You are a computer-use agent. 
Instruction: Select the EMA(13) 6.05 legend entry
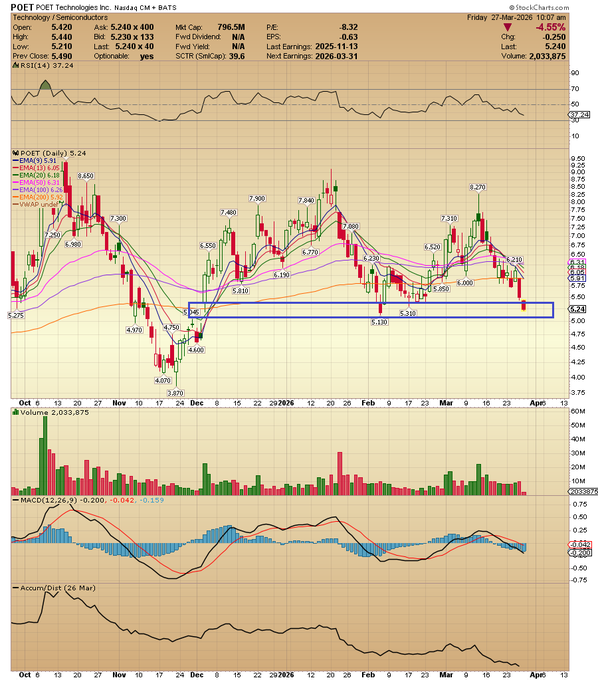click(36, 168)
